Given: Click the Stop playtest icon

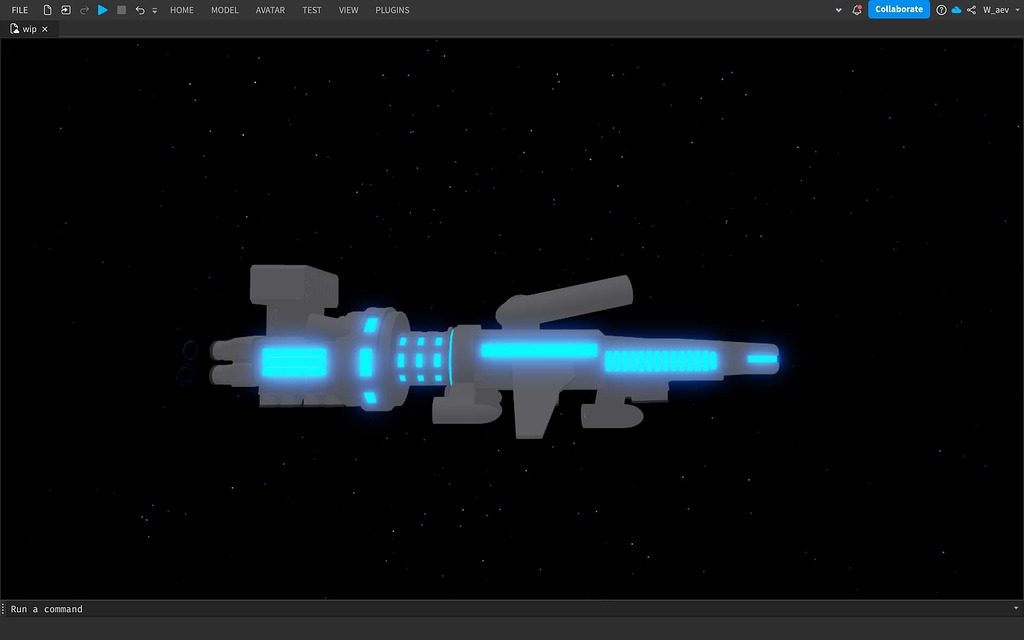Looking at the screenshot, I should [121, 9].
